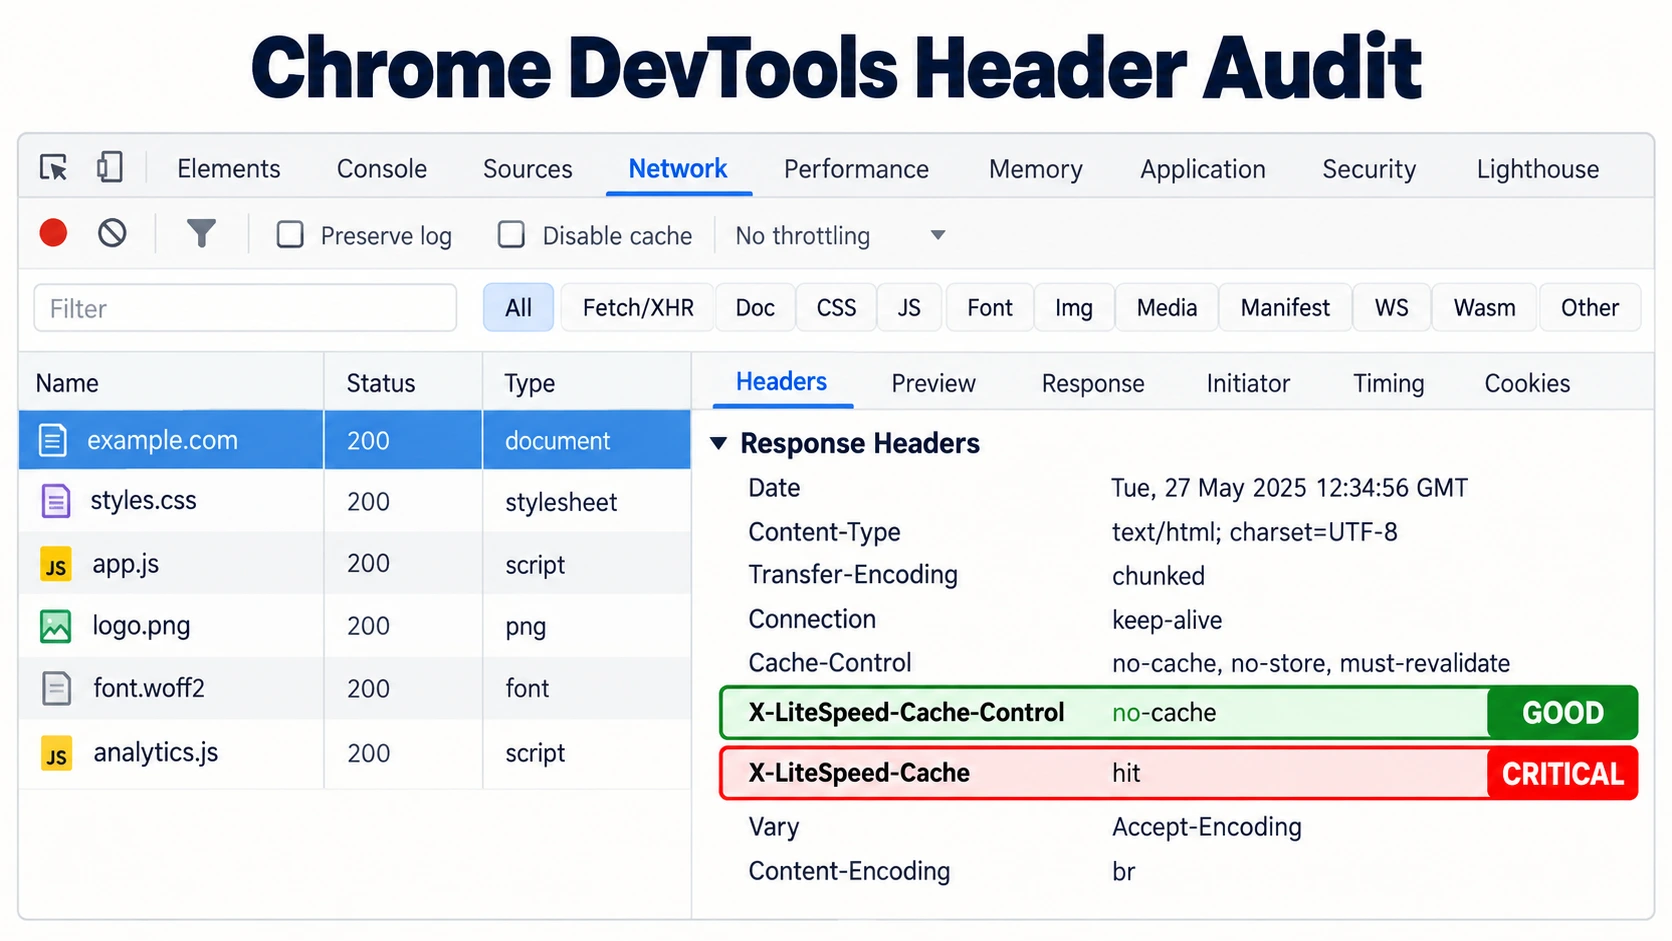Image resolution: width=1672 pixels, height=941 pixels.
Task: Filter requests by Fetch/XHR
Action: click(638, 308)
